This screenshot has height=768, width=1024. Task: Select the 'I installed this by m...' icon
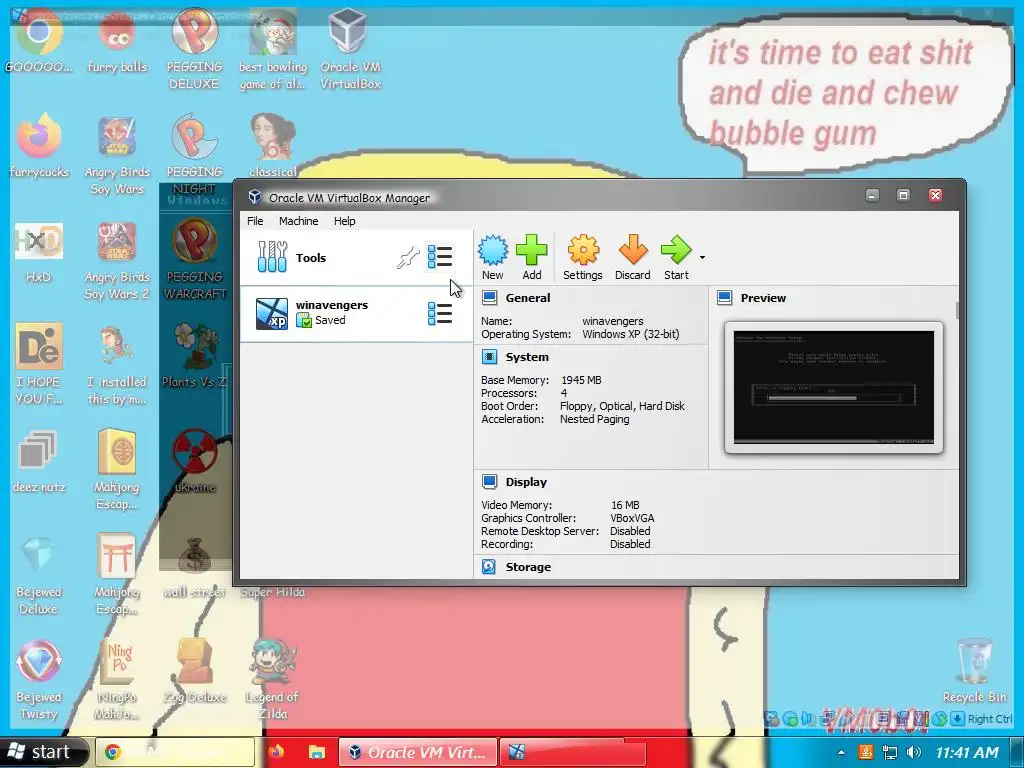(117, 366)
